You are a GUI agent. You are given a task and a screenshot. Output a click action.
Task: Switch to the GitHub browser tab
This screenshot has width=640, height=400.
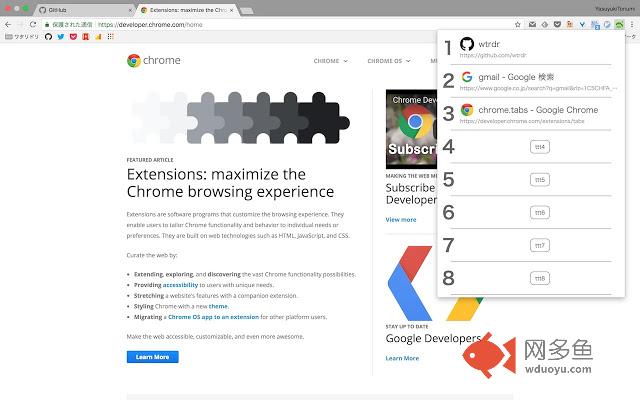[85, 10]
